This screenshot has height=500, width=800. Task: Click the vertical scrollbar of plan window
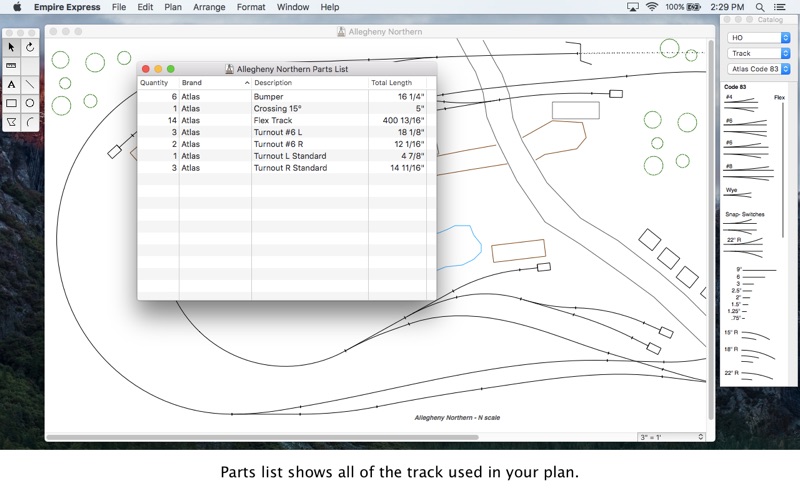(711, 230)
